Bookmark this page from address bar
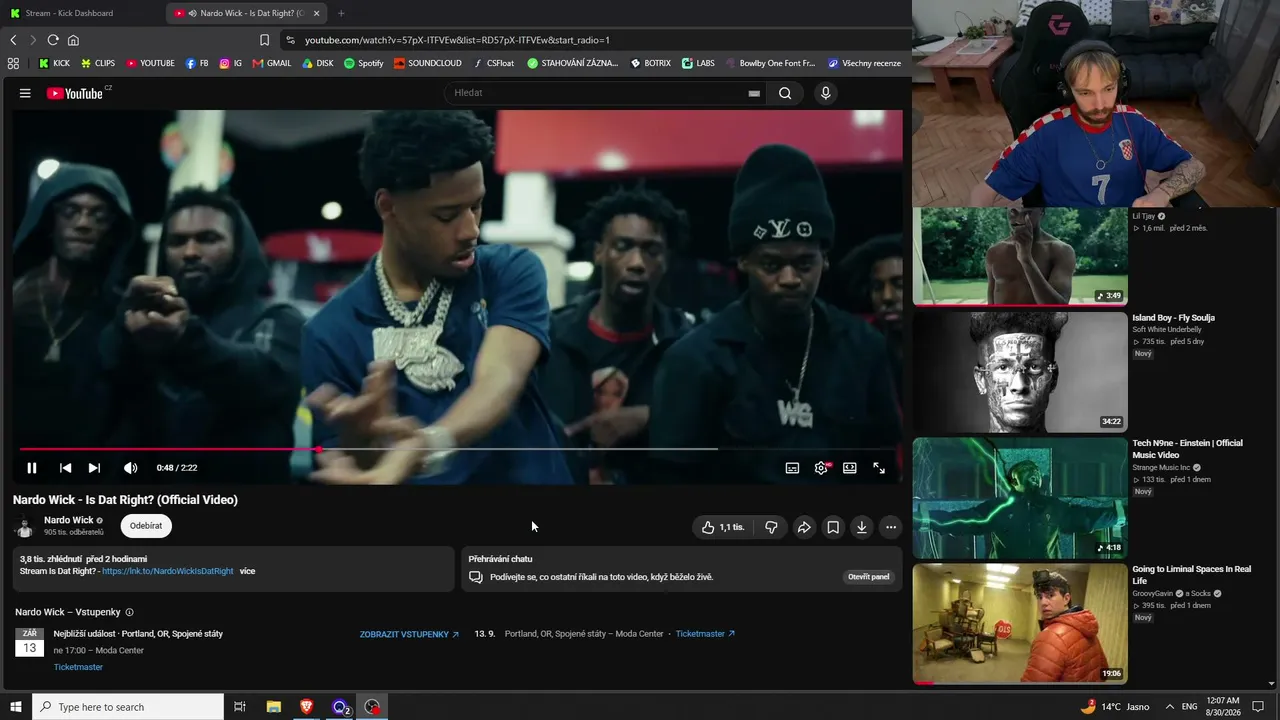 tap(264, 40)
